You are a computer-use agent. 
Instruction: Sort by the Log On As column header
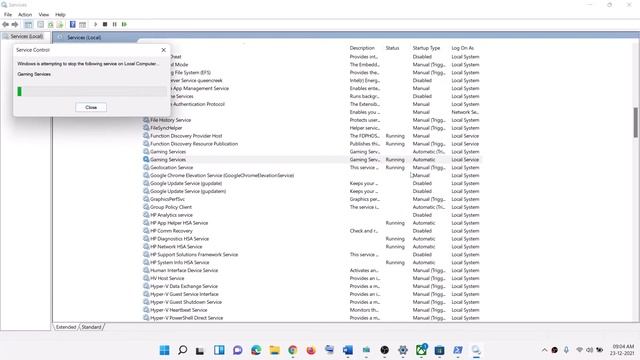pyautogui.click(x=462, y=48)
